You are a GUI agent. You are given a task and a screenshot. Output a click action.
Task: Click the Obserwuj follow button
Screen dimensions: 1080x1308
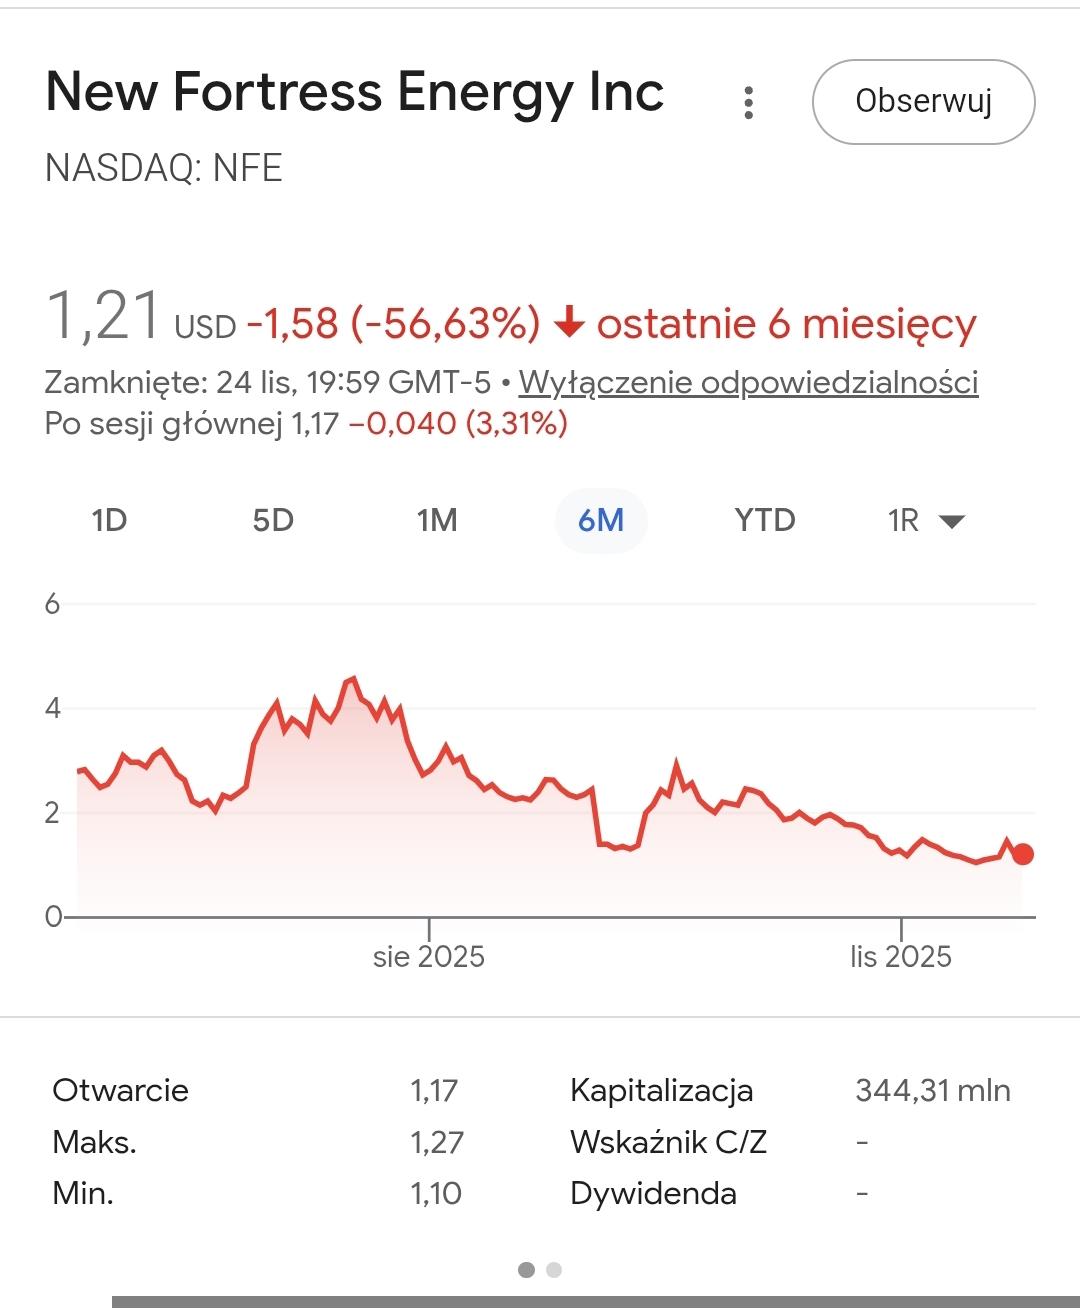point(923,102)
